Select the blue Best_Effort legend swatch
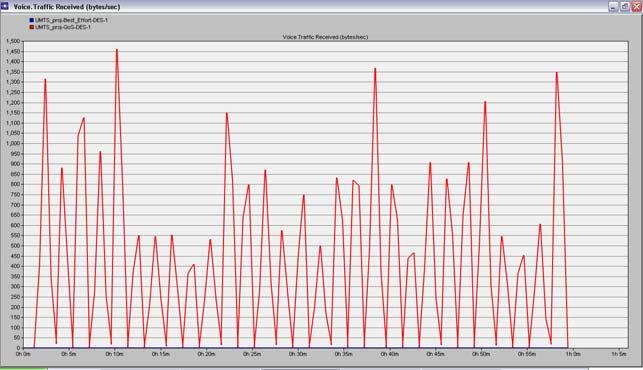This screenshot has height=370, width=643. (x=32, y=20)
